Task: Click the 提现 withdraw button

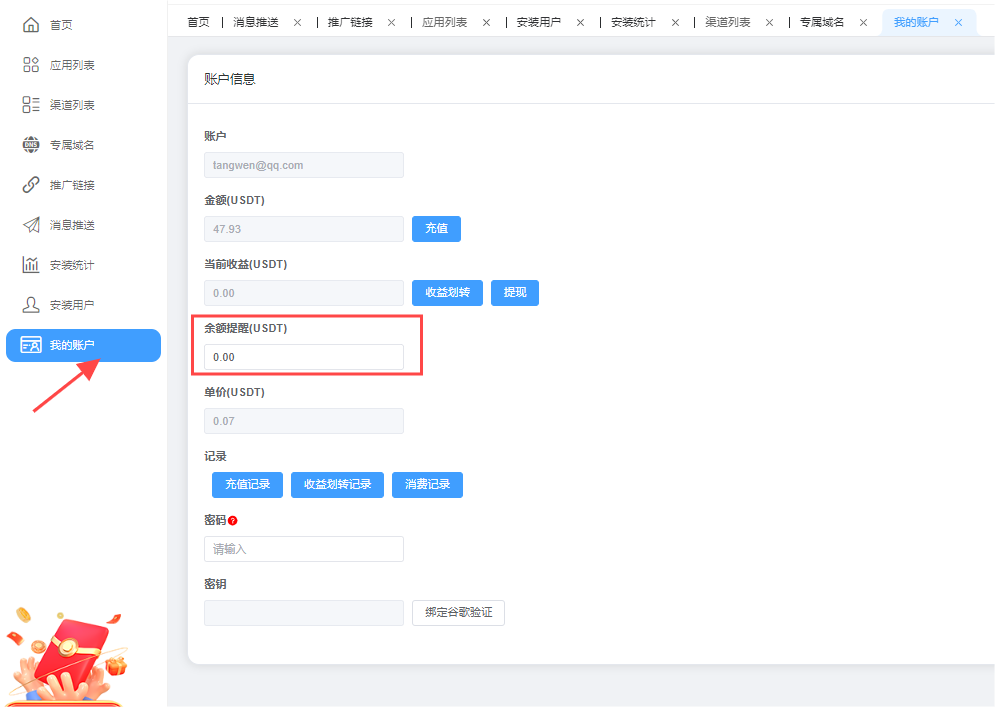Action: [515, 293]
